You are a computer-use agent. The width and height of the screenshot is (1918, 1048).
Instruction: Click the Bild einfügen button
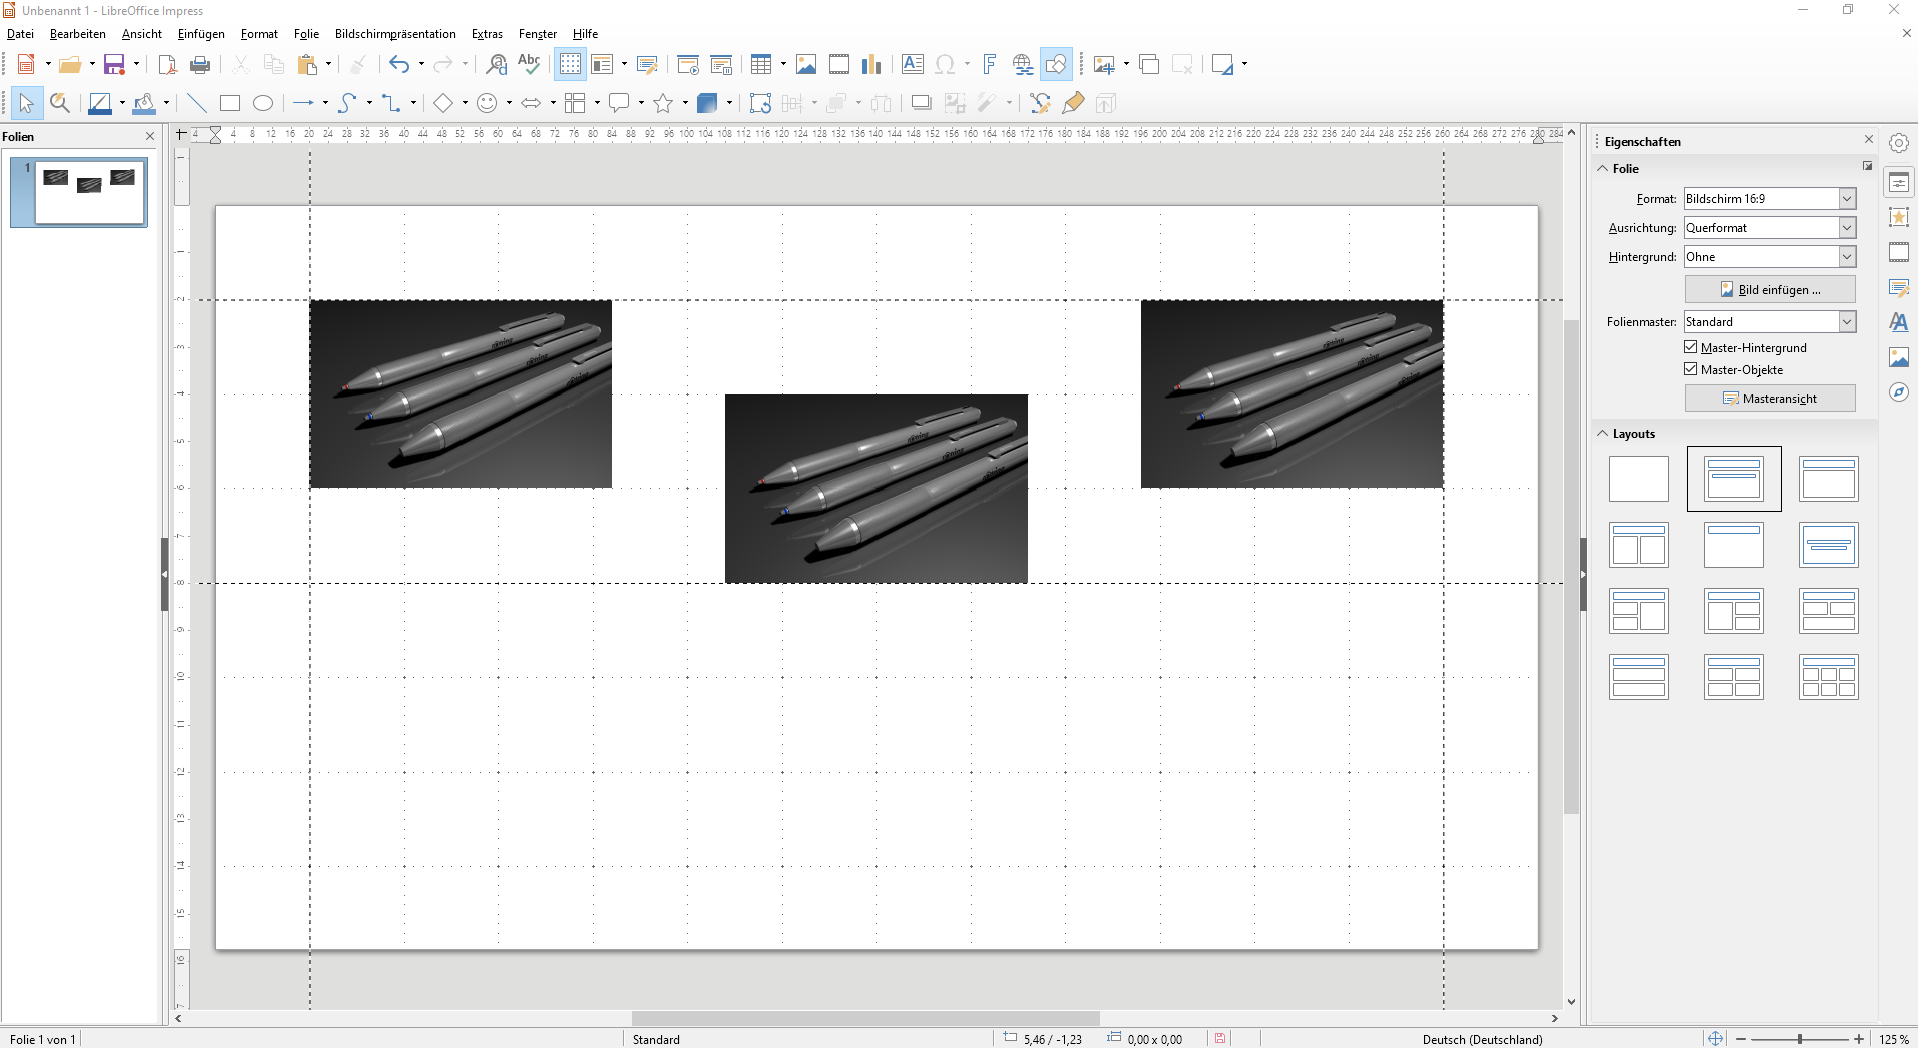(x=1770, y=290)
